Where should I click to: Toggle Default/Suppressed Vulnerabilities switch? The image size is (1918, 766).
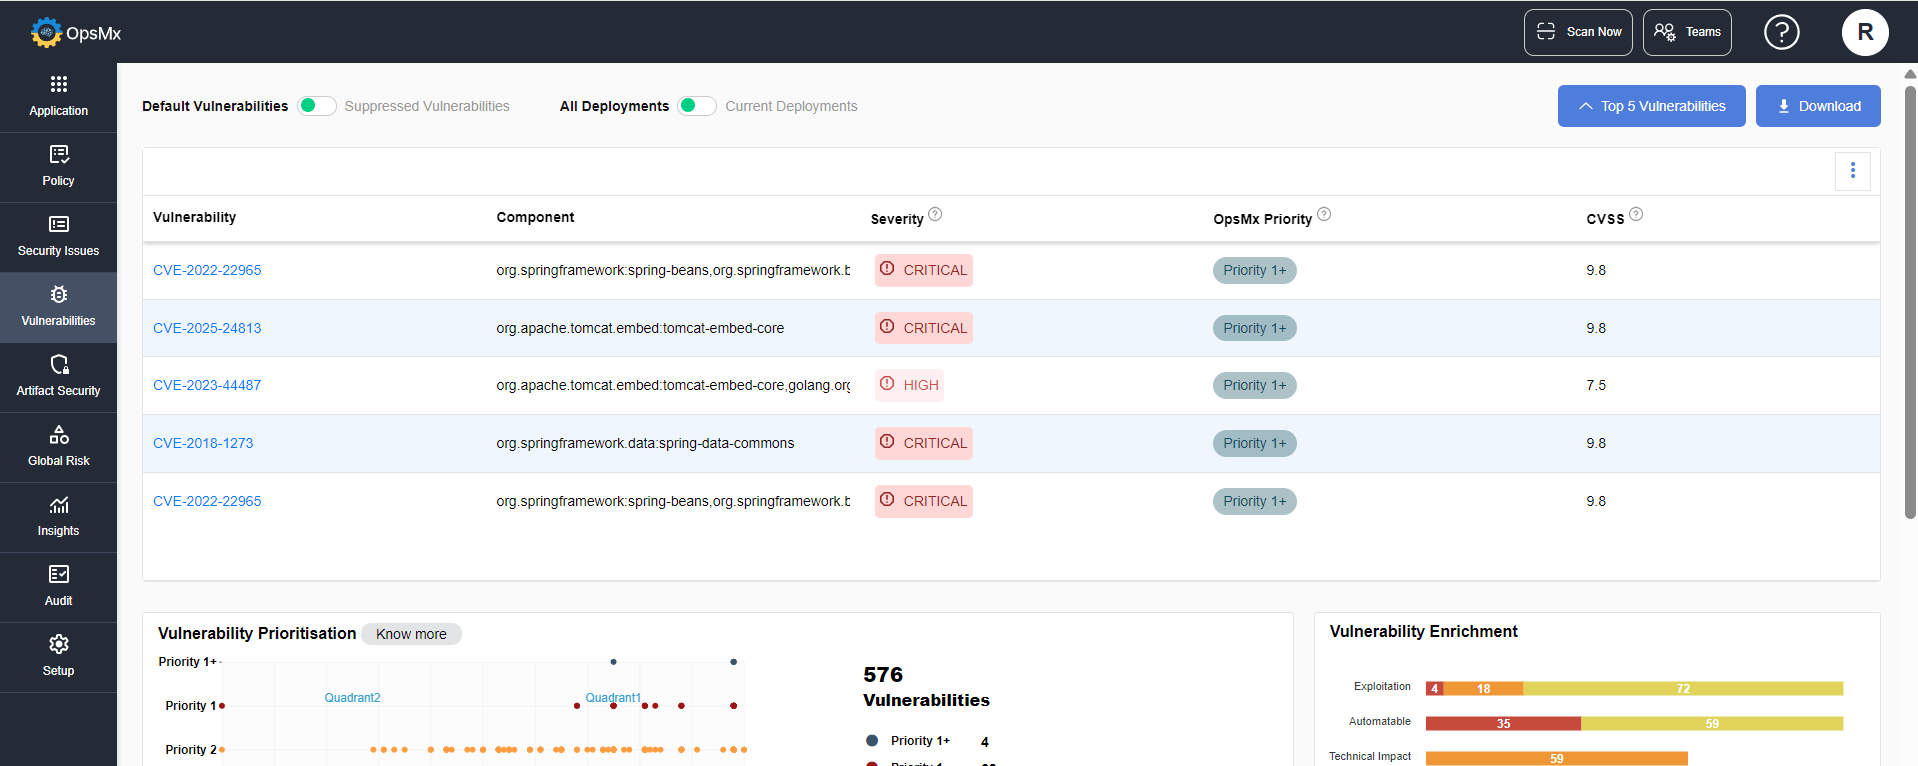click(x=317, y=106)
